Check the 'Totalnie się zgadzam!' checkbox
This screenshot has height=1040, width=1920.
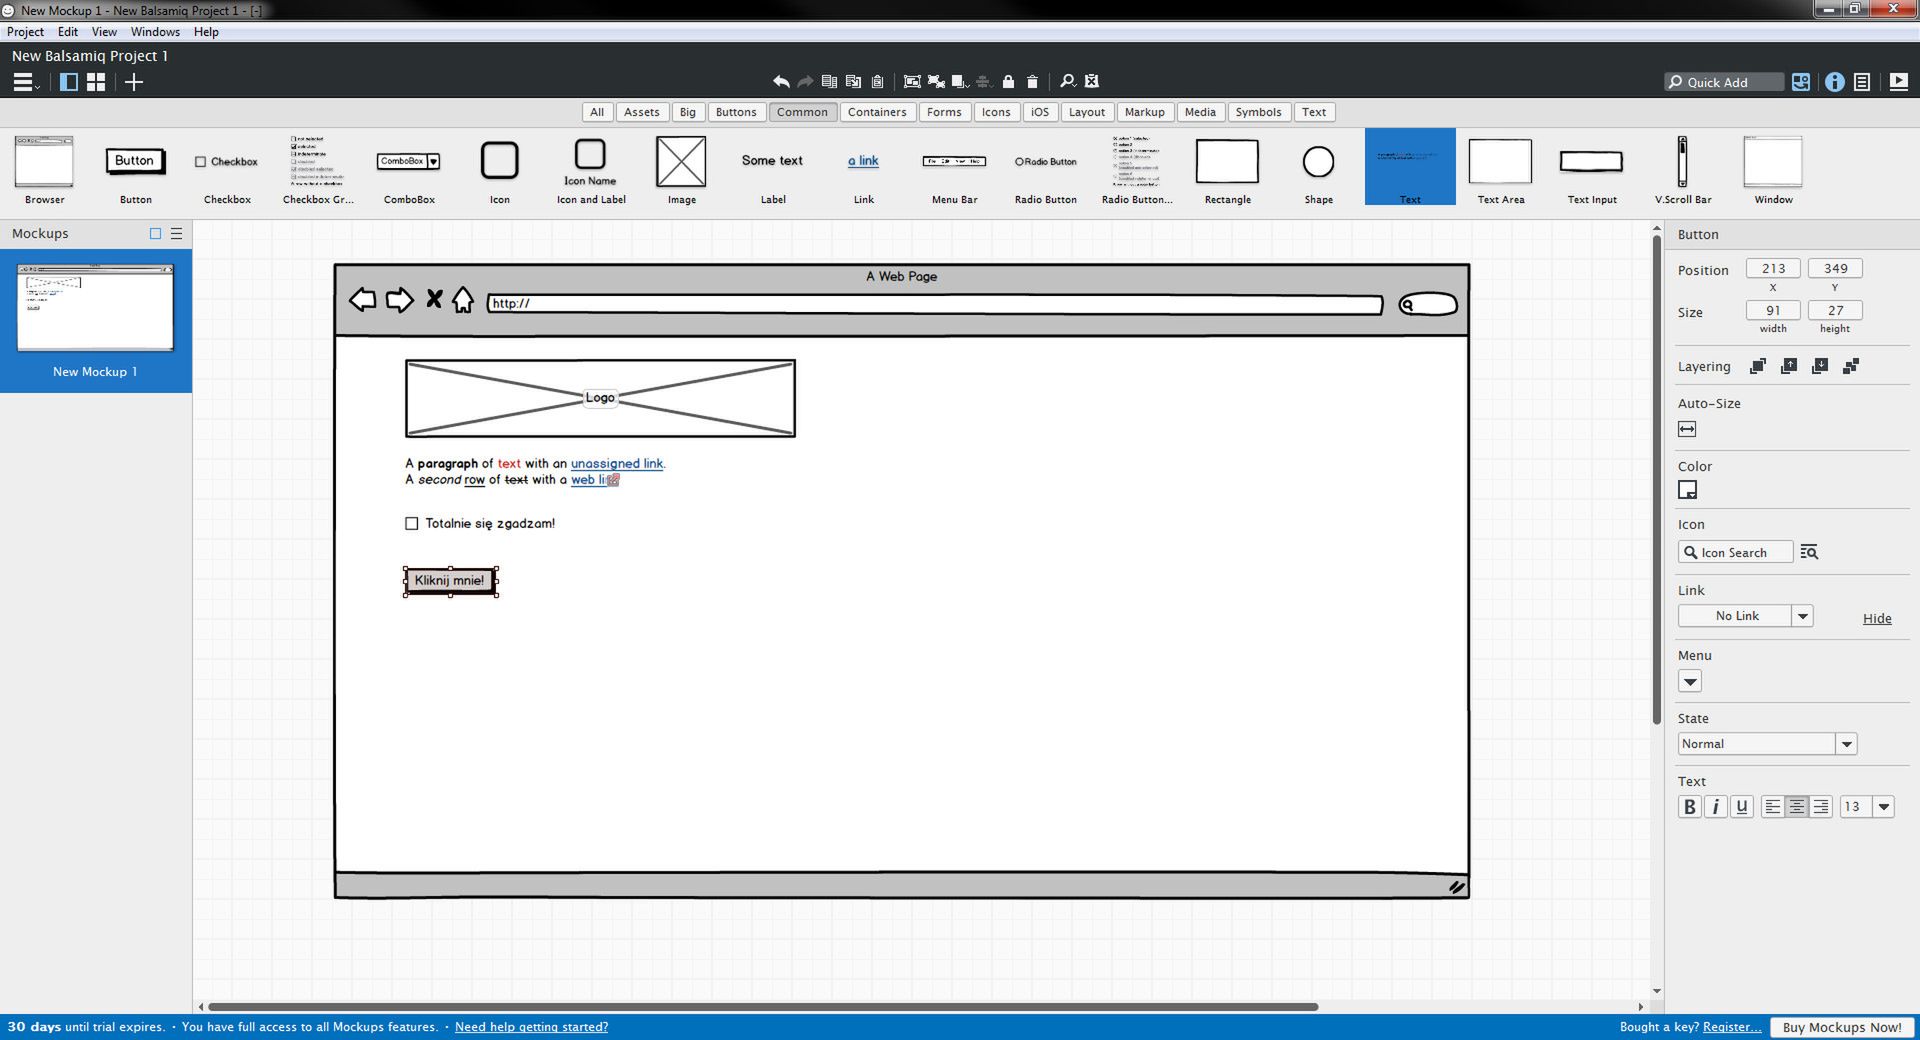point(411,523)
